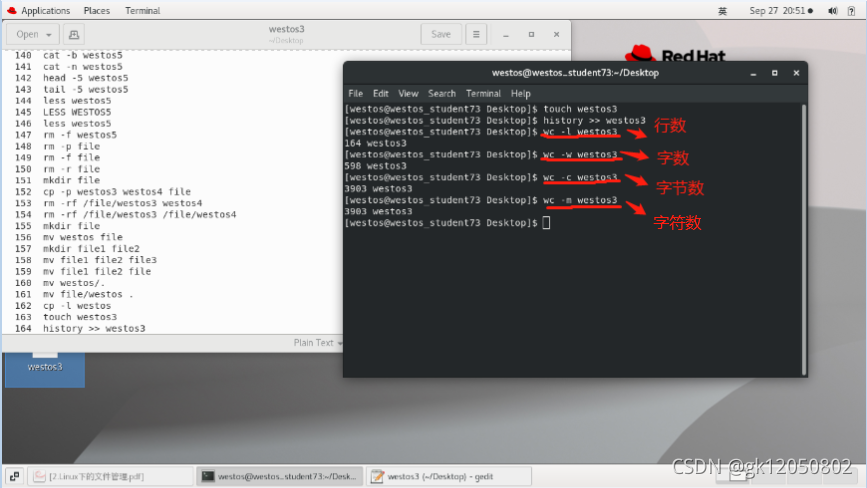Click line 163 'touch westos3' in gedit
867x488 pixels.
80,317
